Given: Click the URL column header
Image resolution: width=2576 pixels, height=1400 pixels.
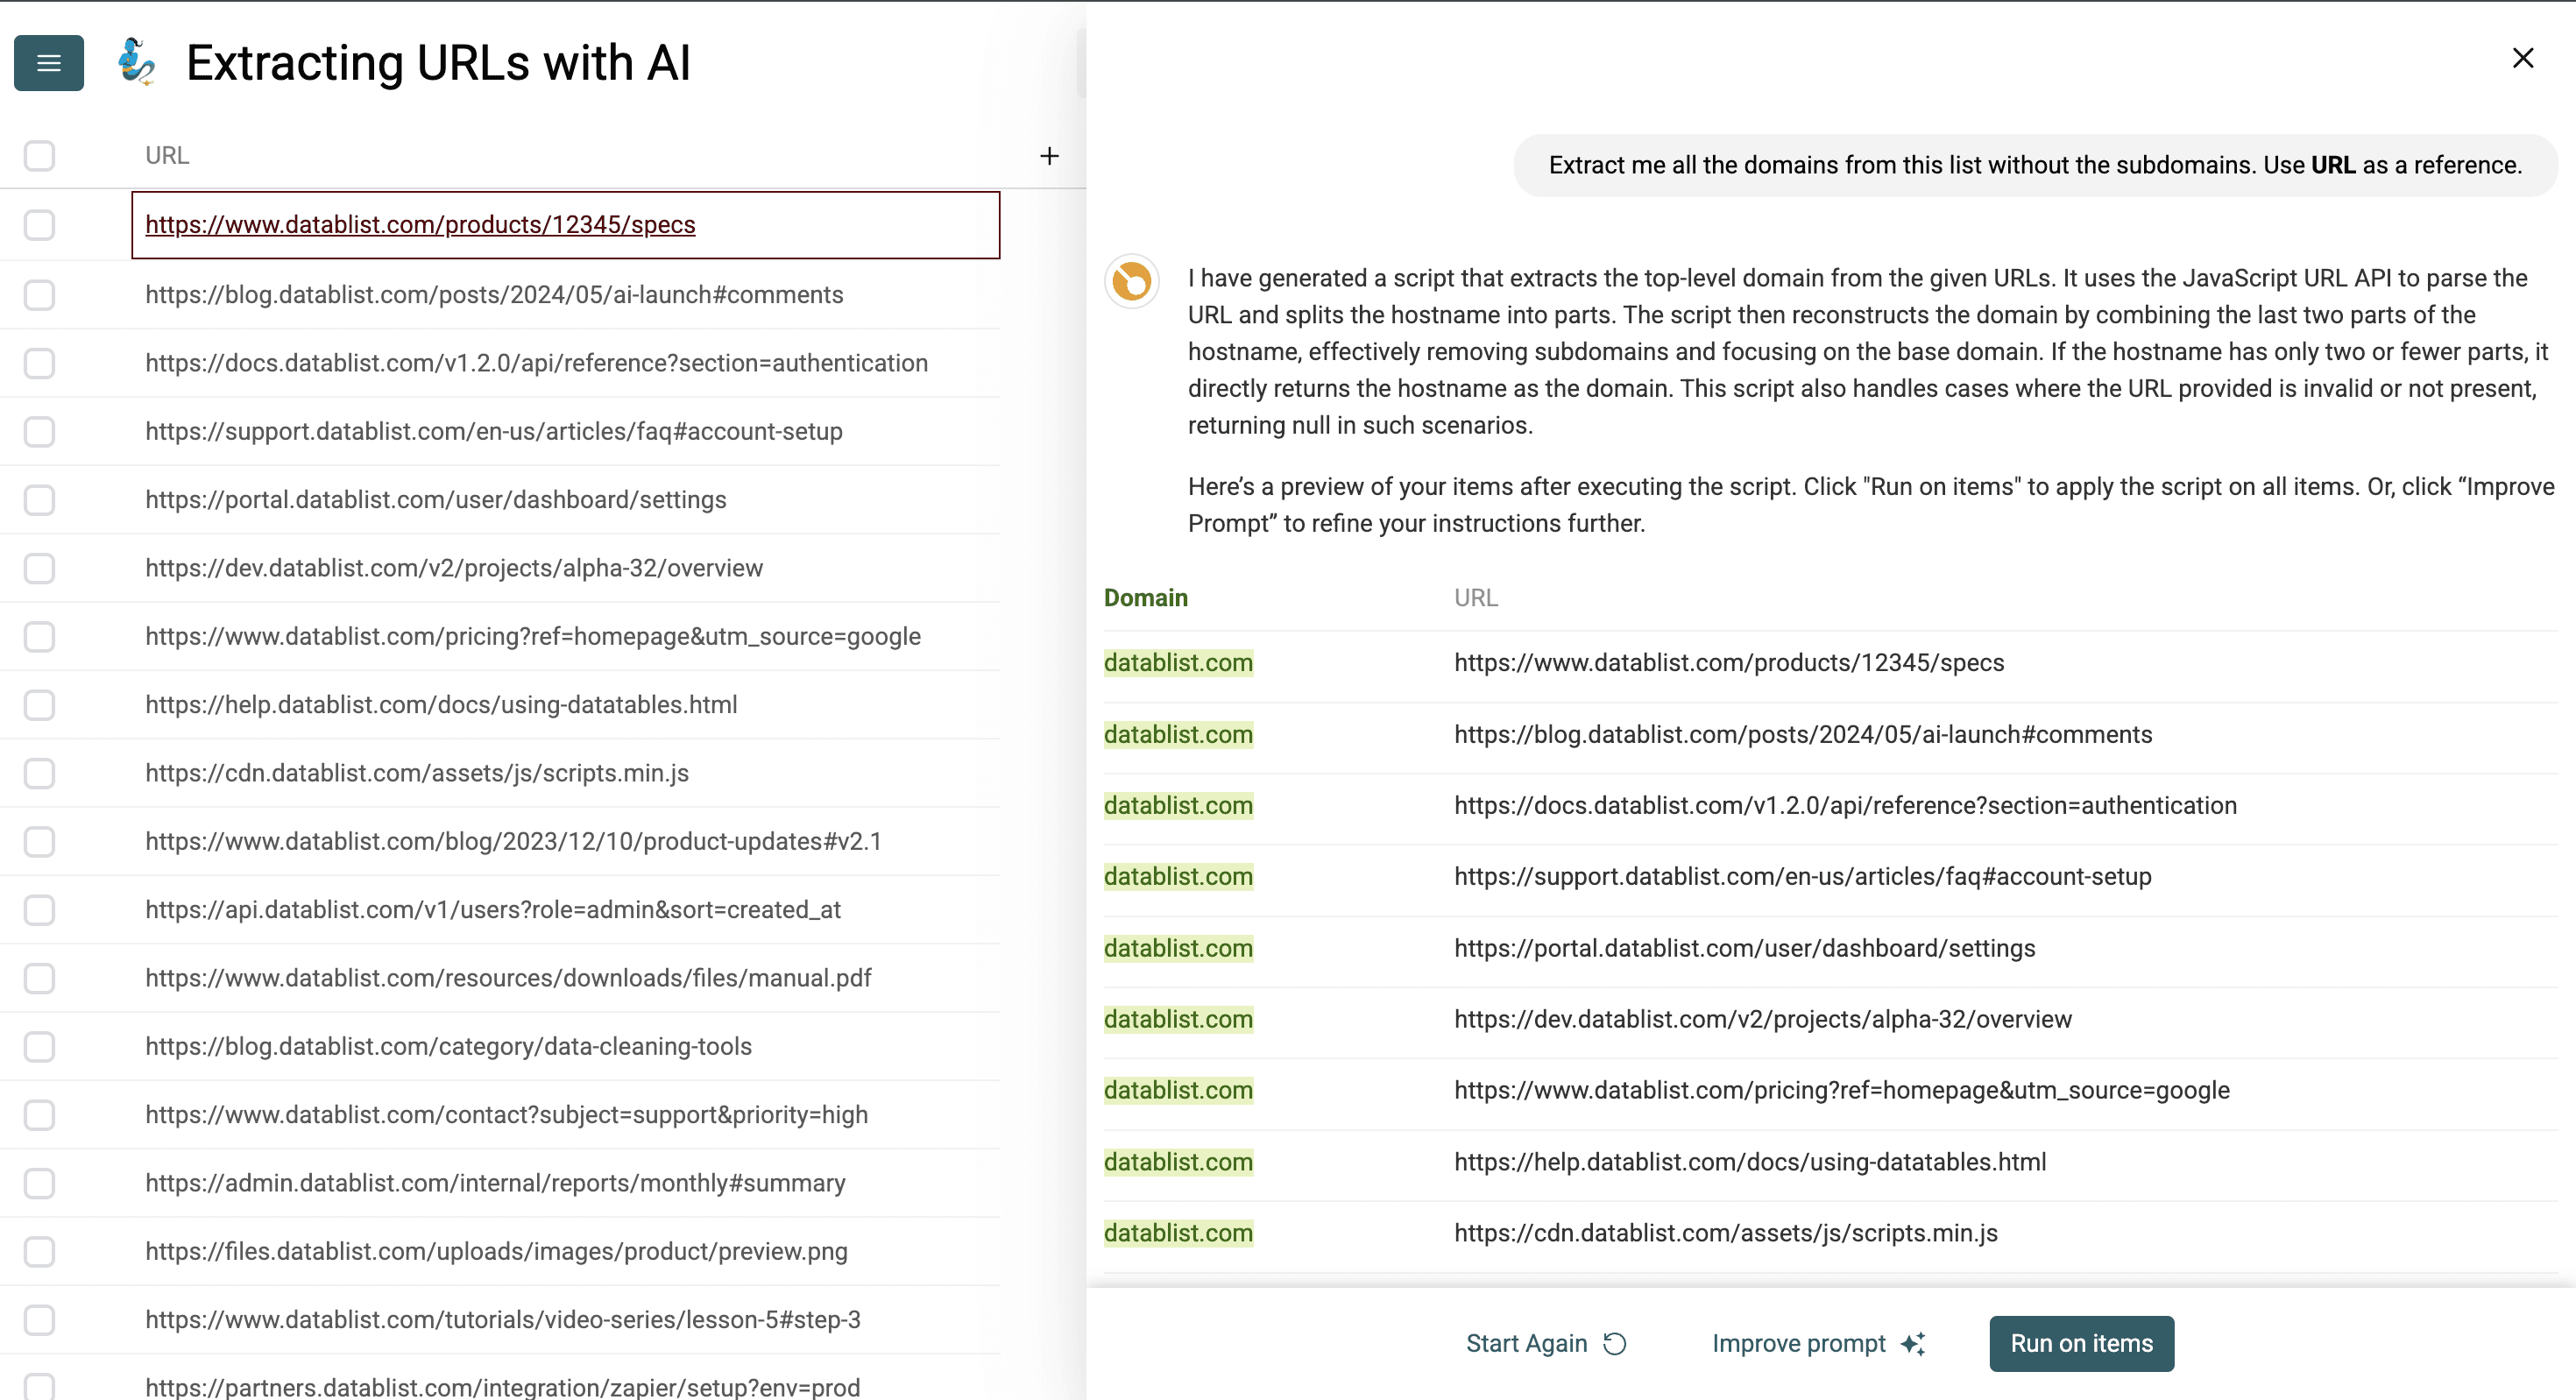Looking at the screenshot, I should point(166,155).
